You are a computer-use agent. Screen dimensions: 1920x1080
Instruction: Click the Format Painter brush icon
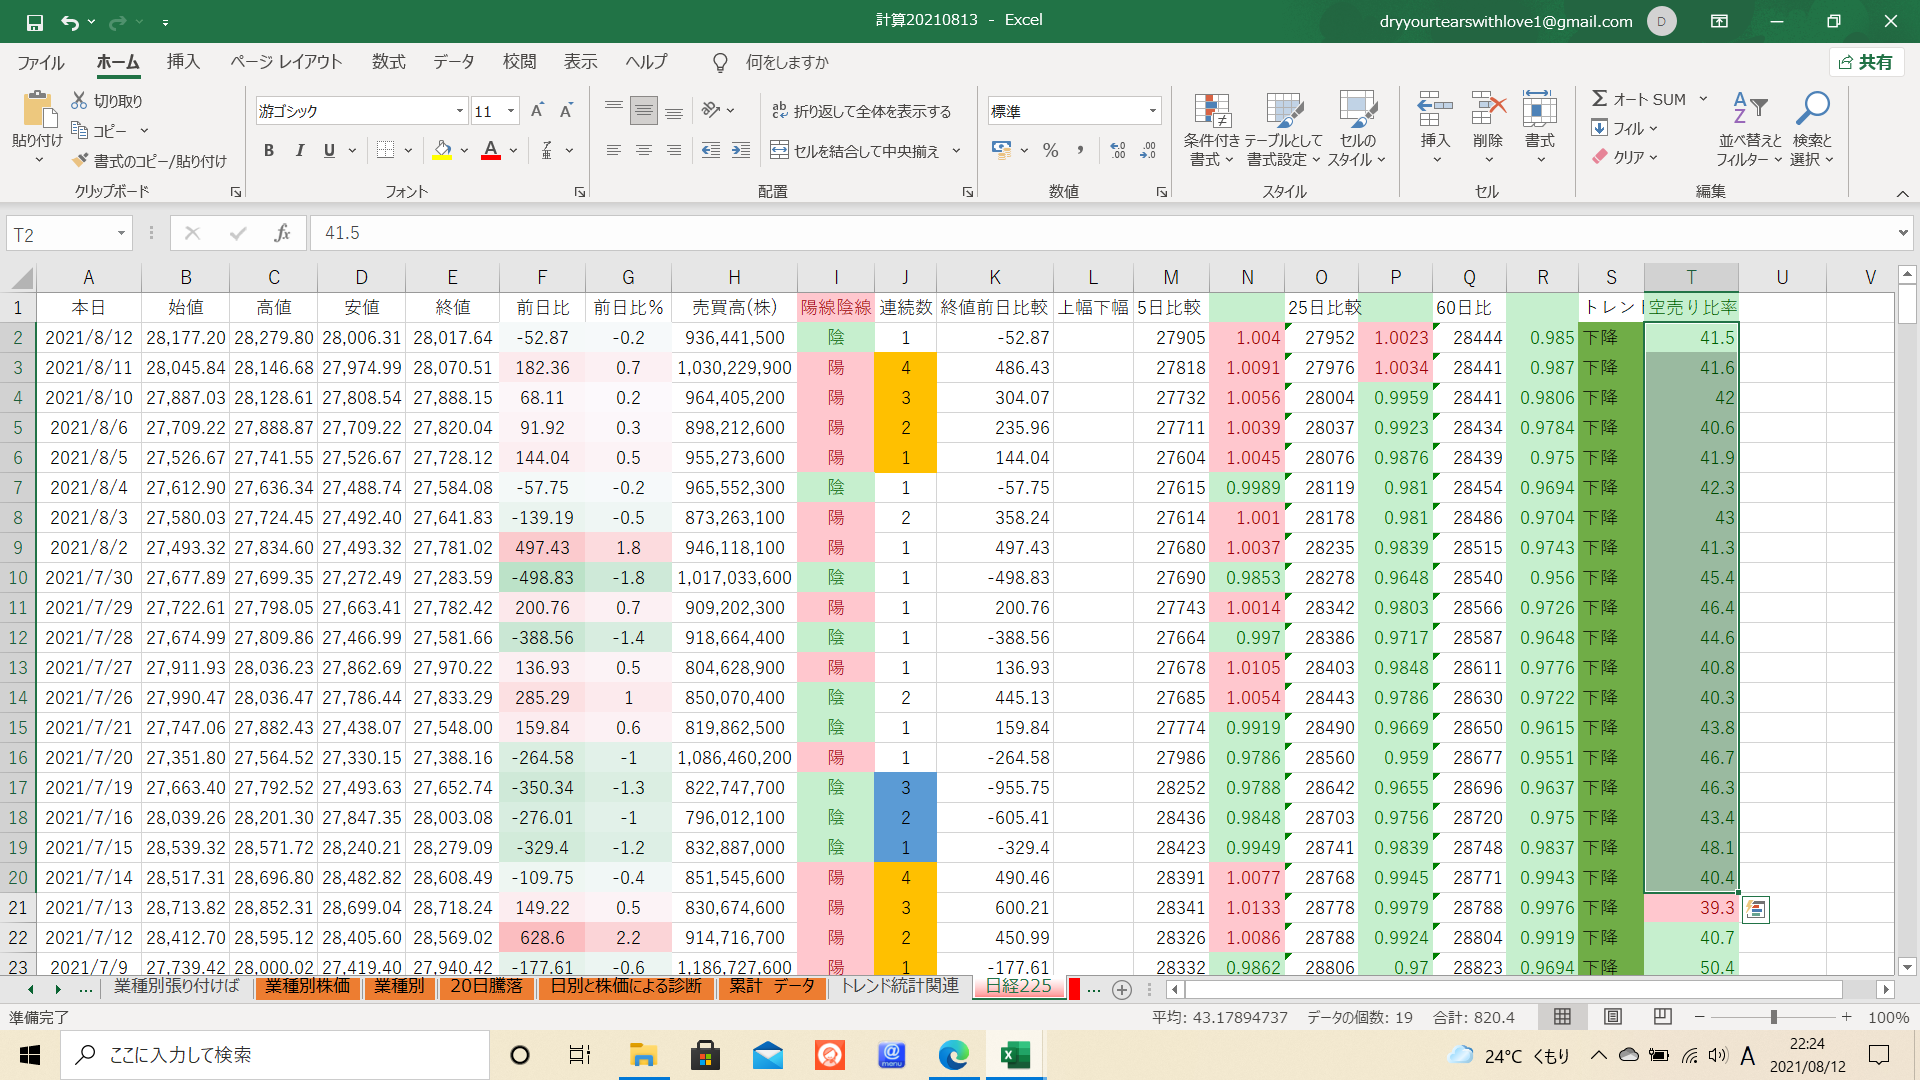[x=81, y=161]
